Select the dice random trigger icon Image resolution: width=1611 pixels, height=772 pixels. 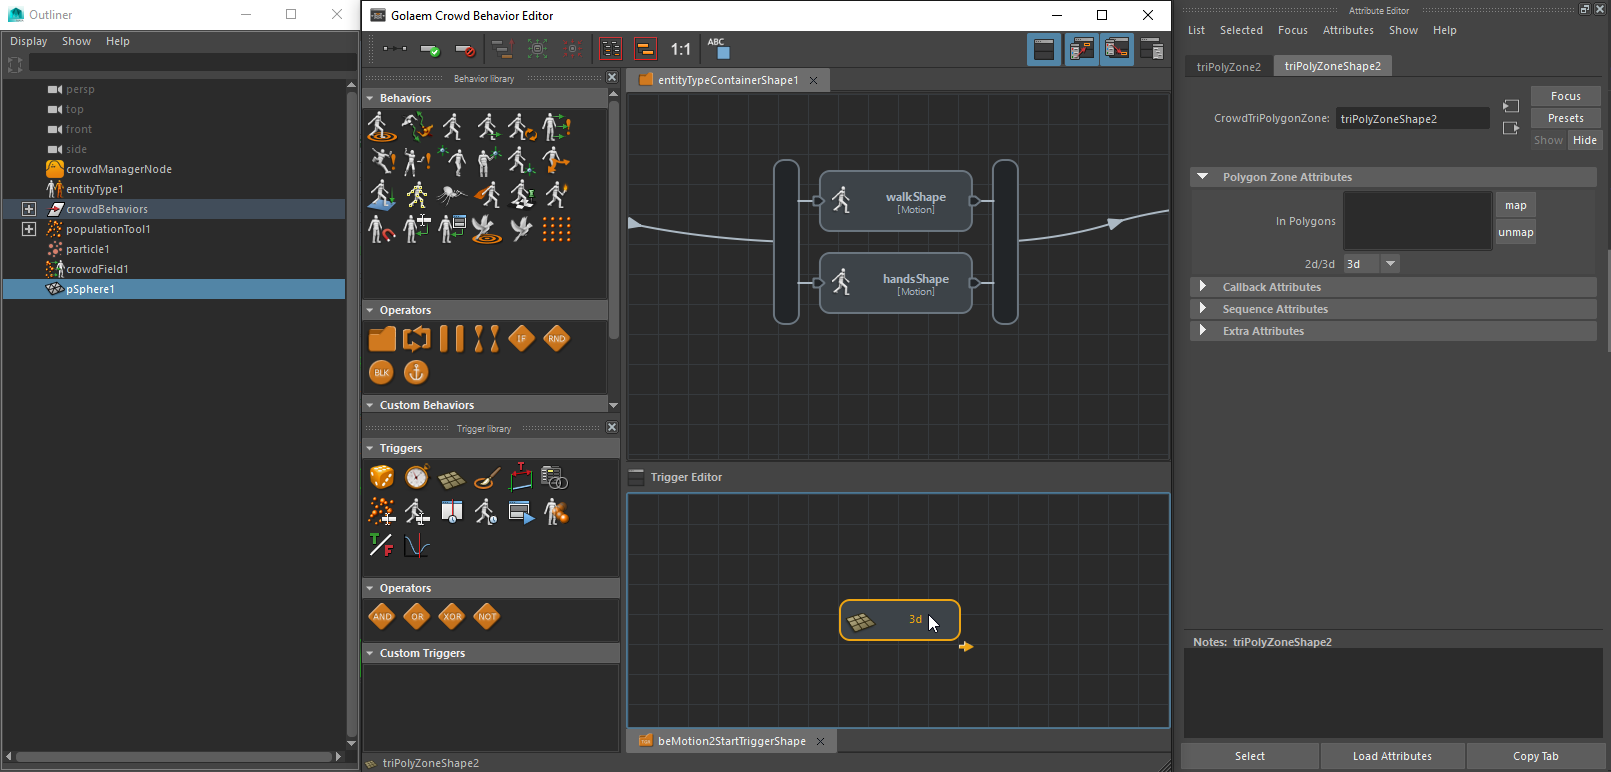tap(382, 478)
